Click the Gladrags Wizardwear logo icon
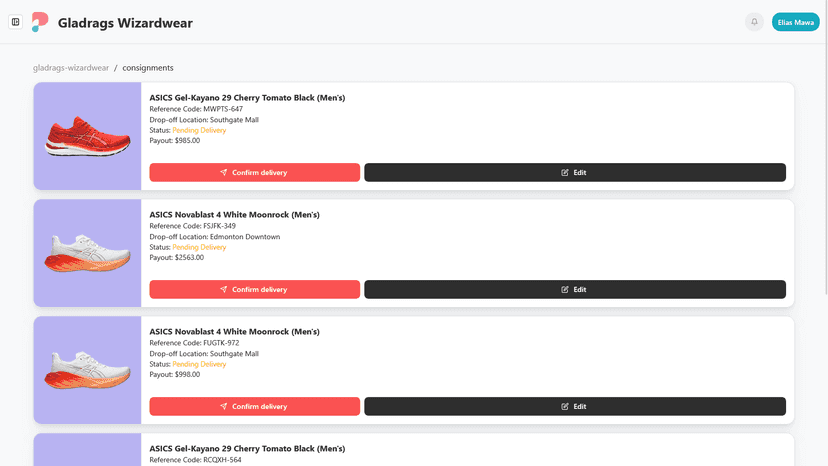The height and width of the screenshot is (466, 828). [x=40, y=22]
